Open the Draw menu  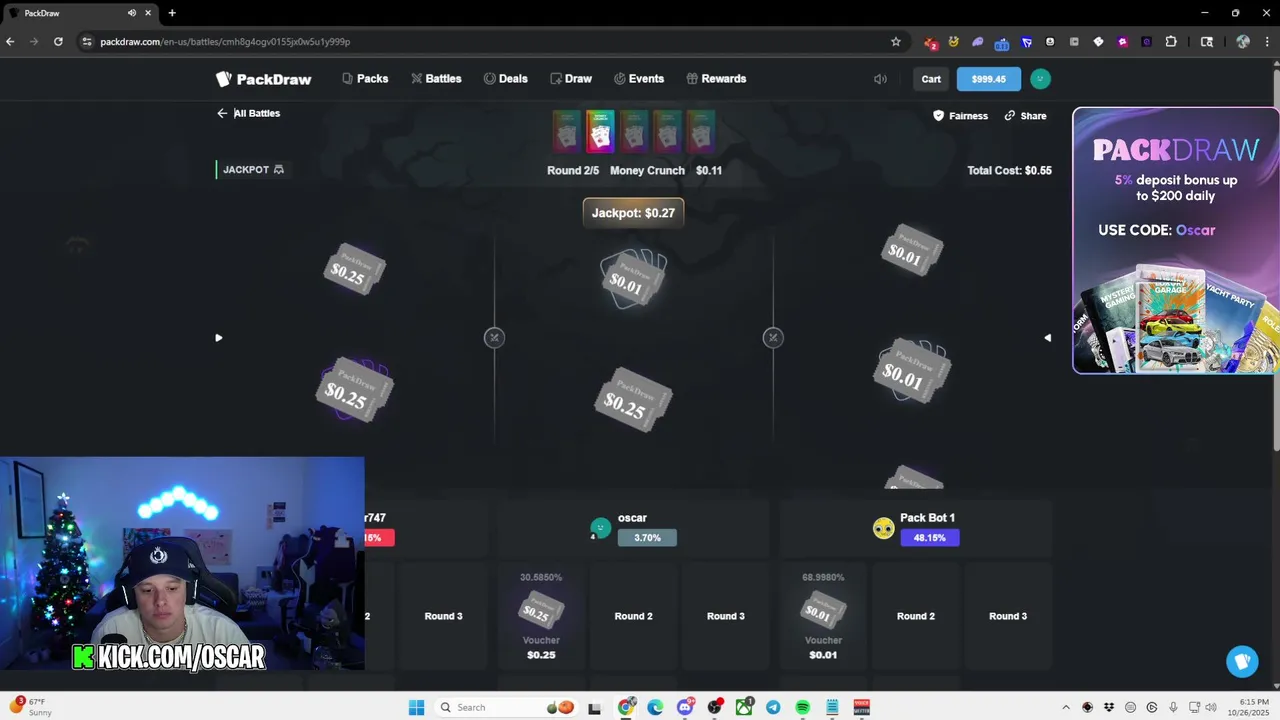pyautogui.click(x=571, y=78)
